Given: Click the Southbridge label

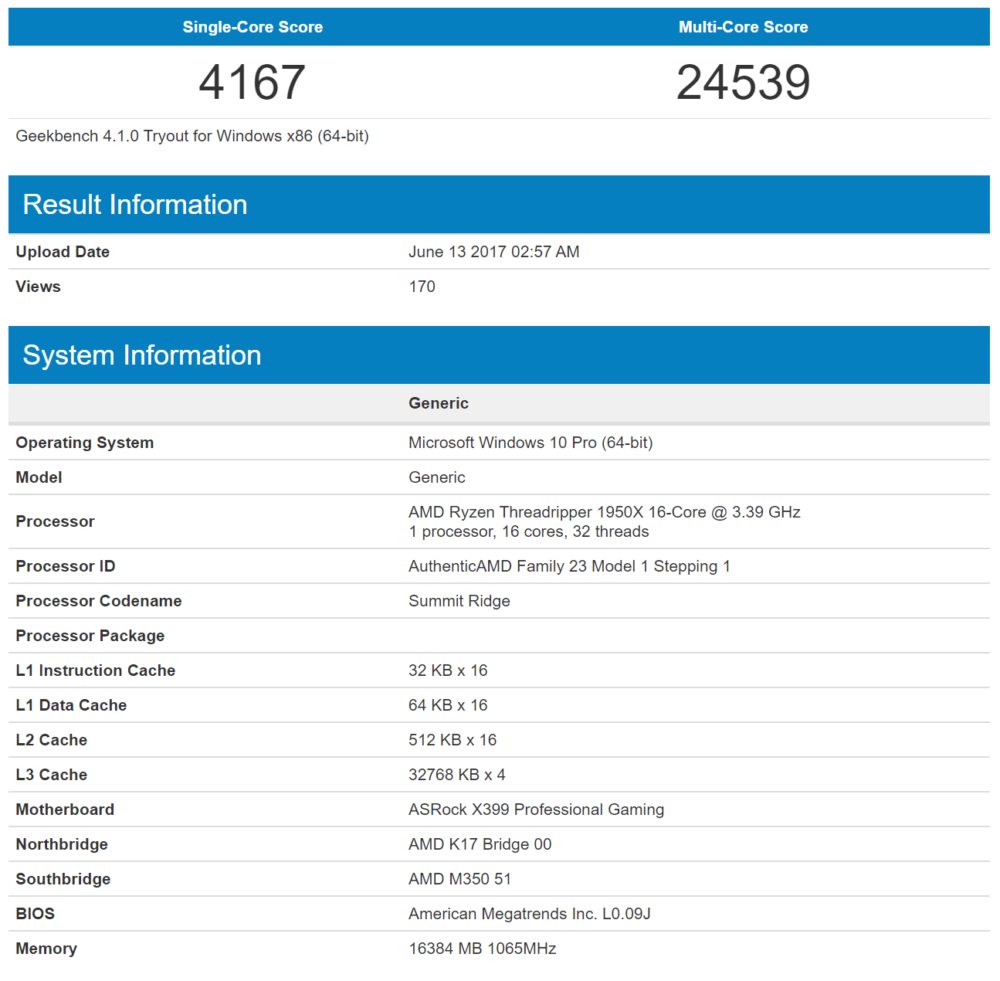Looking at the screenshot, I should pos(62,879).
